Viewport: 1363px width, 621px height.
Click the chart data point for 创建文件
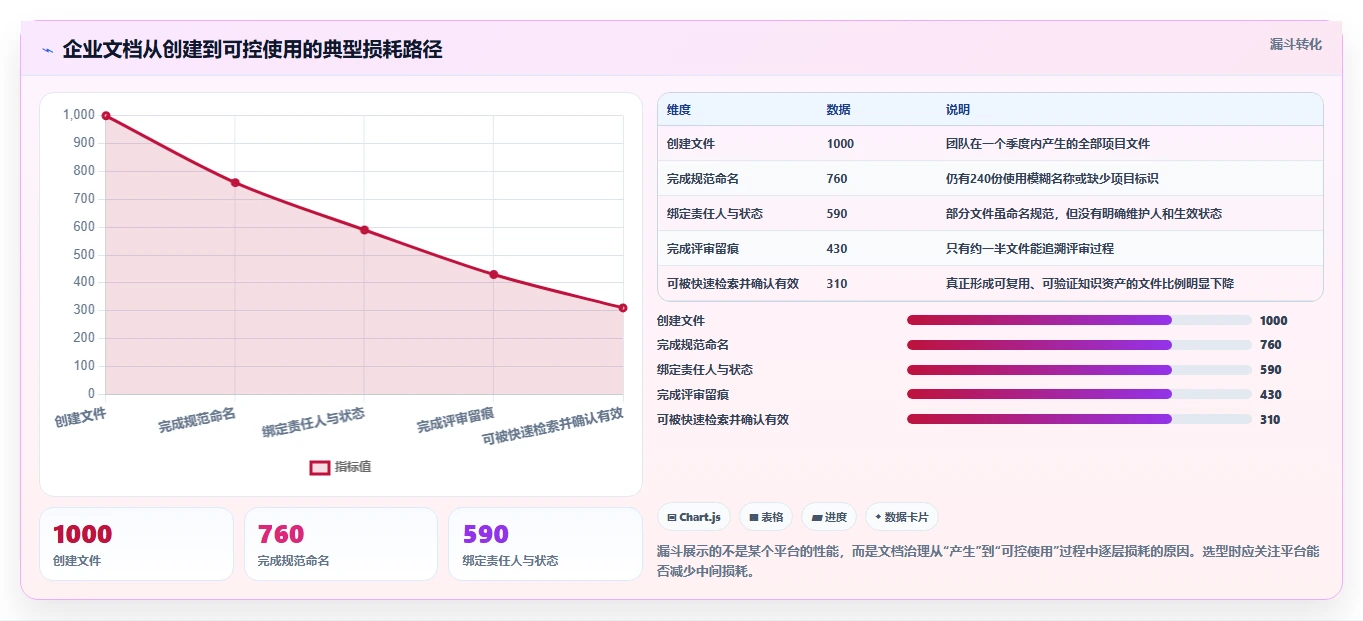(x=106, y=116)
